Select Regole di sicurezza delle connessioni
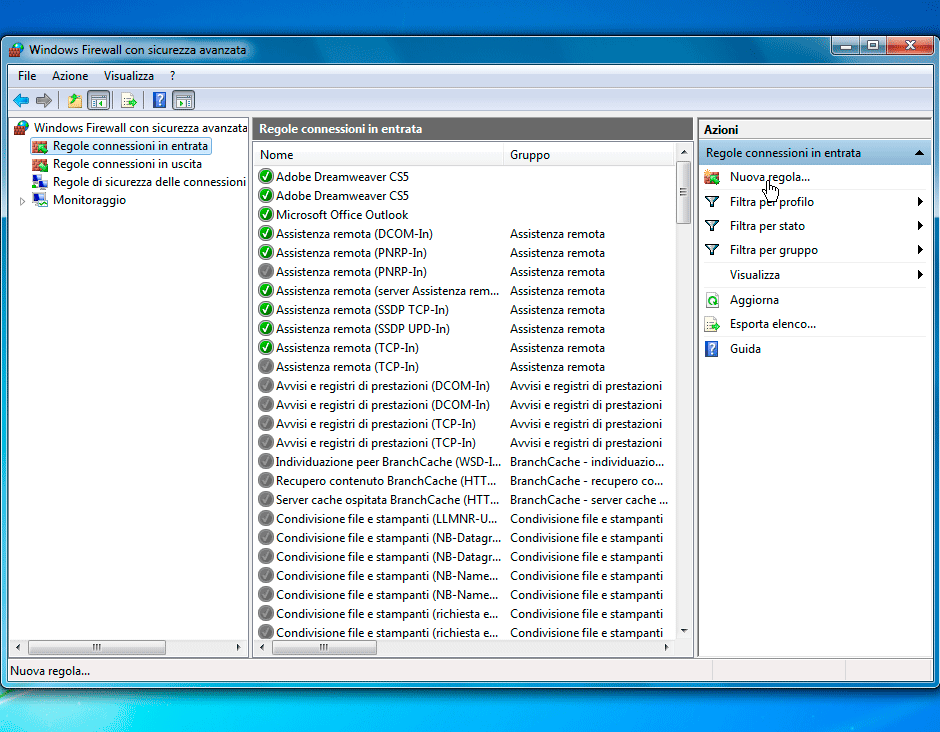The image size is (940, 732). 149,182
